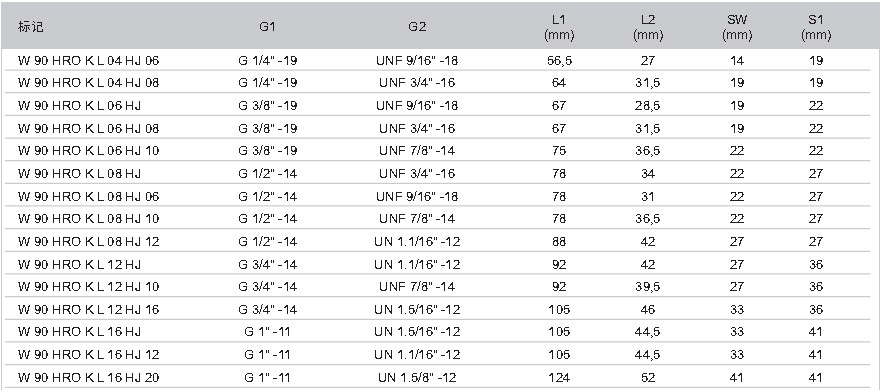Select the L1 (mm) column header
Screen dimensions: 882x390
[x=559, y=28]
